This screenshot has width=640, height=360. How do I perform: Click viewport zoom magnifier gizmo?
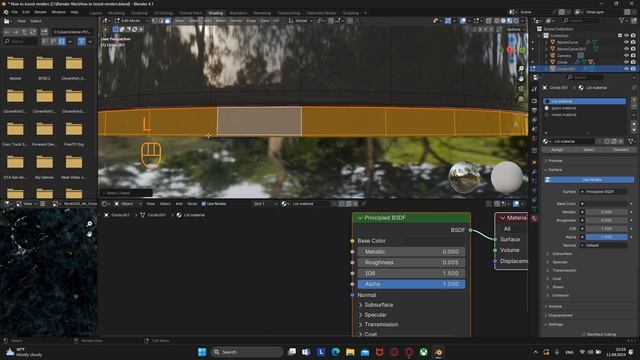(x=521, y=69)
